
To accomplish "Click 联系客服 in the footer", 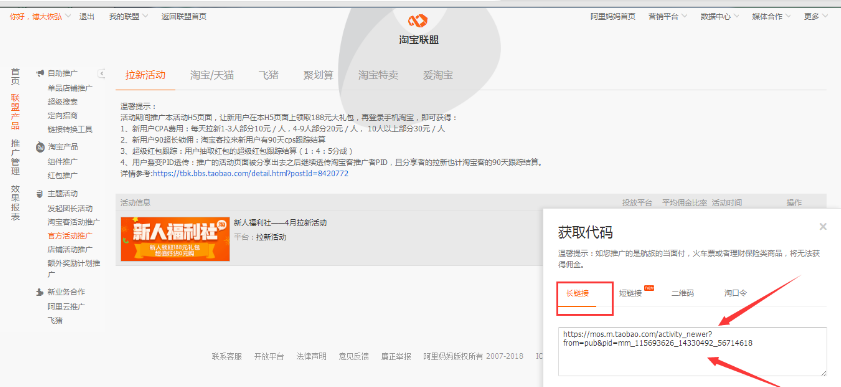I will click(x=227, y=356).
